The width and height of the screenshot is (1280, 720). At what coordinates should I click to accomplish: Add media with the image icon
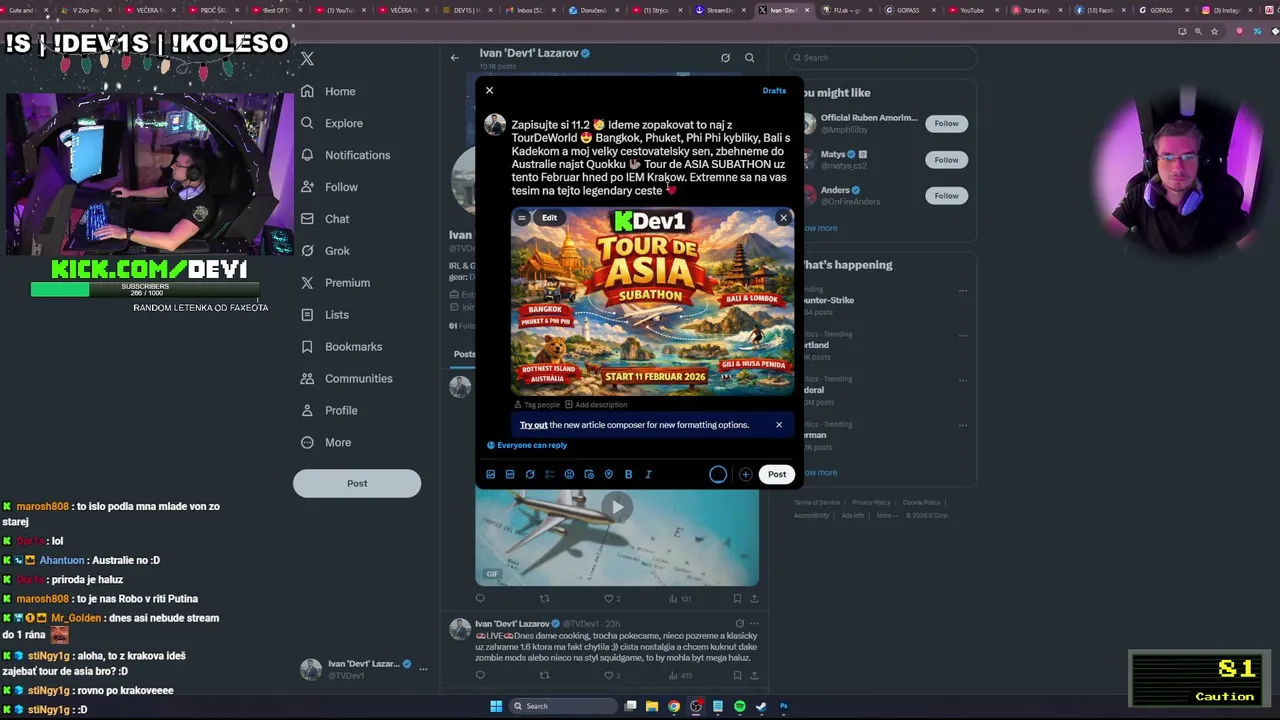[x=490, y=475]
